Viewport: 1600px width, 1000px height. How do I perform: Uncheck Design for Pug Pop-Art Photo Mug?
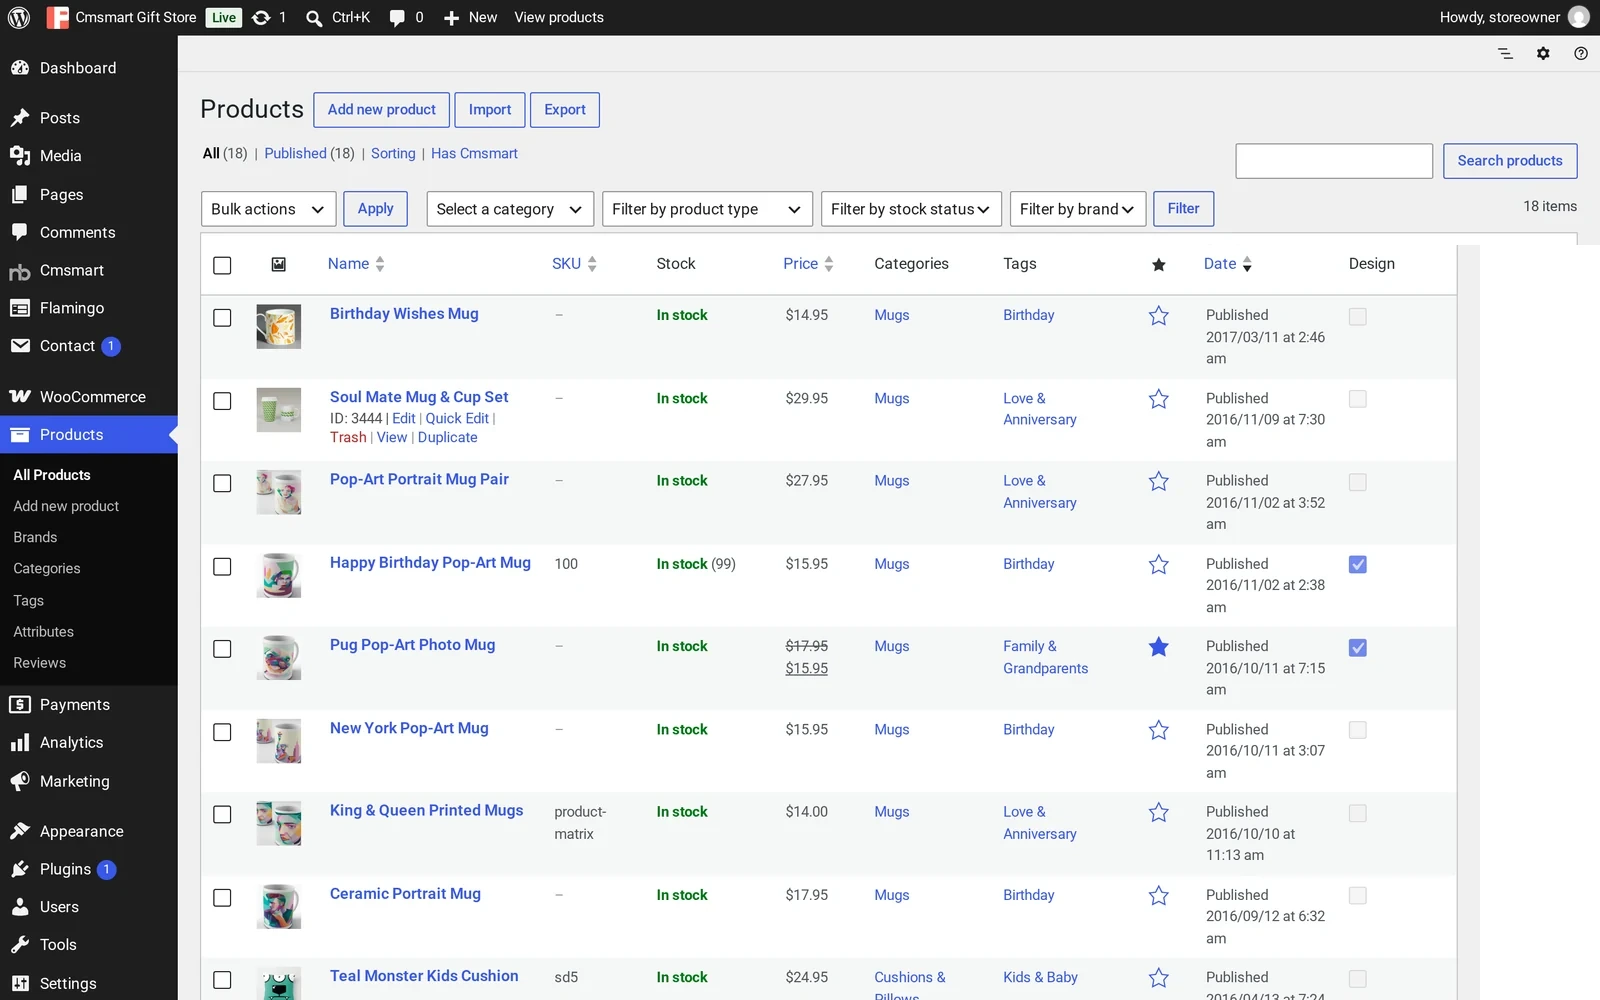1357,648
